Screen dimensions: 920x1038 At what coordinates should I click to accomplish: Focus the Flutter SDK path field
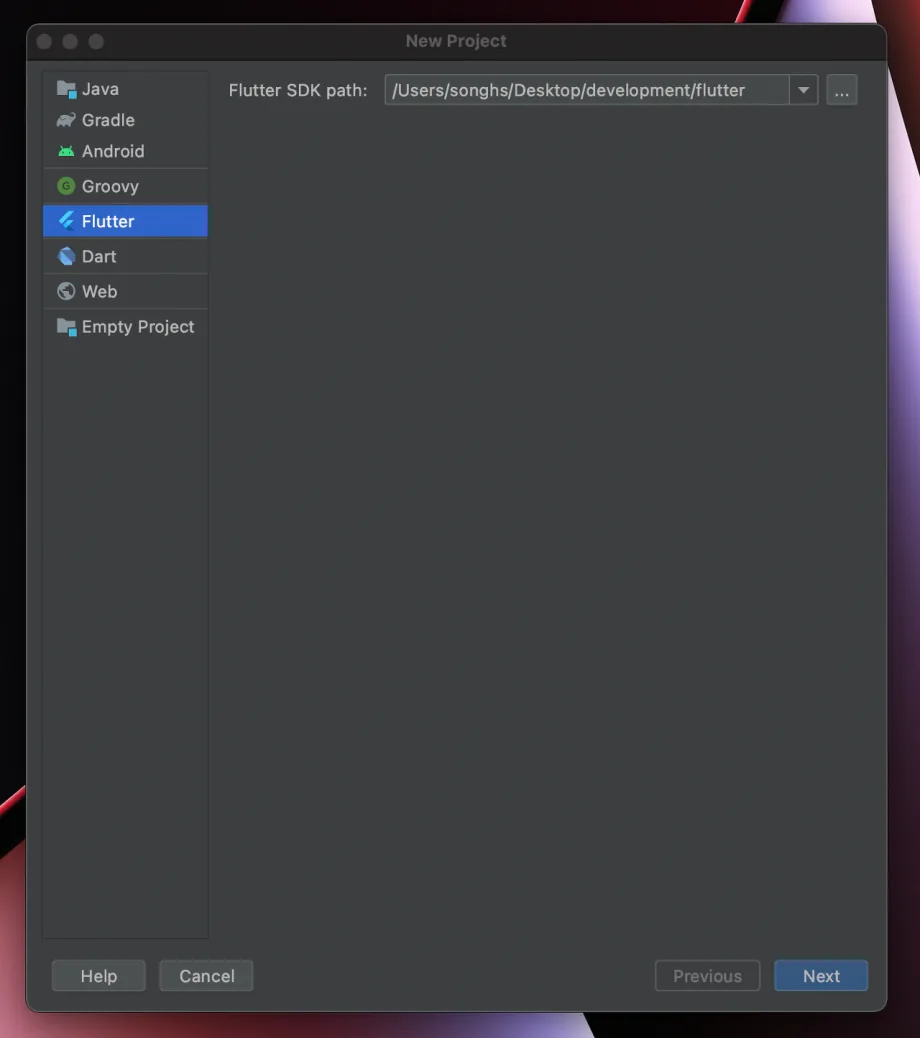[587, 90]
